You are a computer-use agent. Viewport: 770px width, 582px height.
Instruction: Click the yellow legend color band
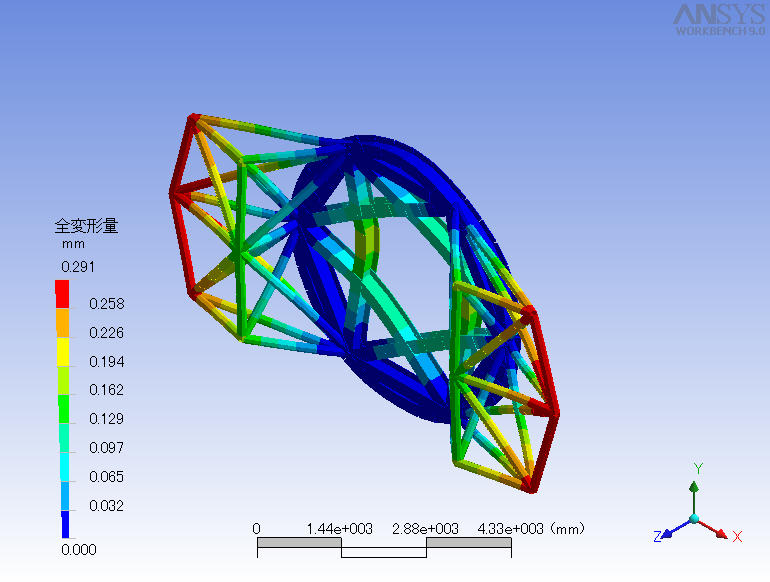pos(62,352)
